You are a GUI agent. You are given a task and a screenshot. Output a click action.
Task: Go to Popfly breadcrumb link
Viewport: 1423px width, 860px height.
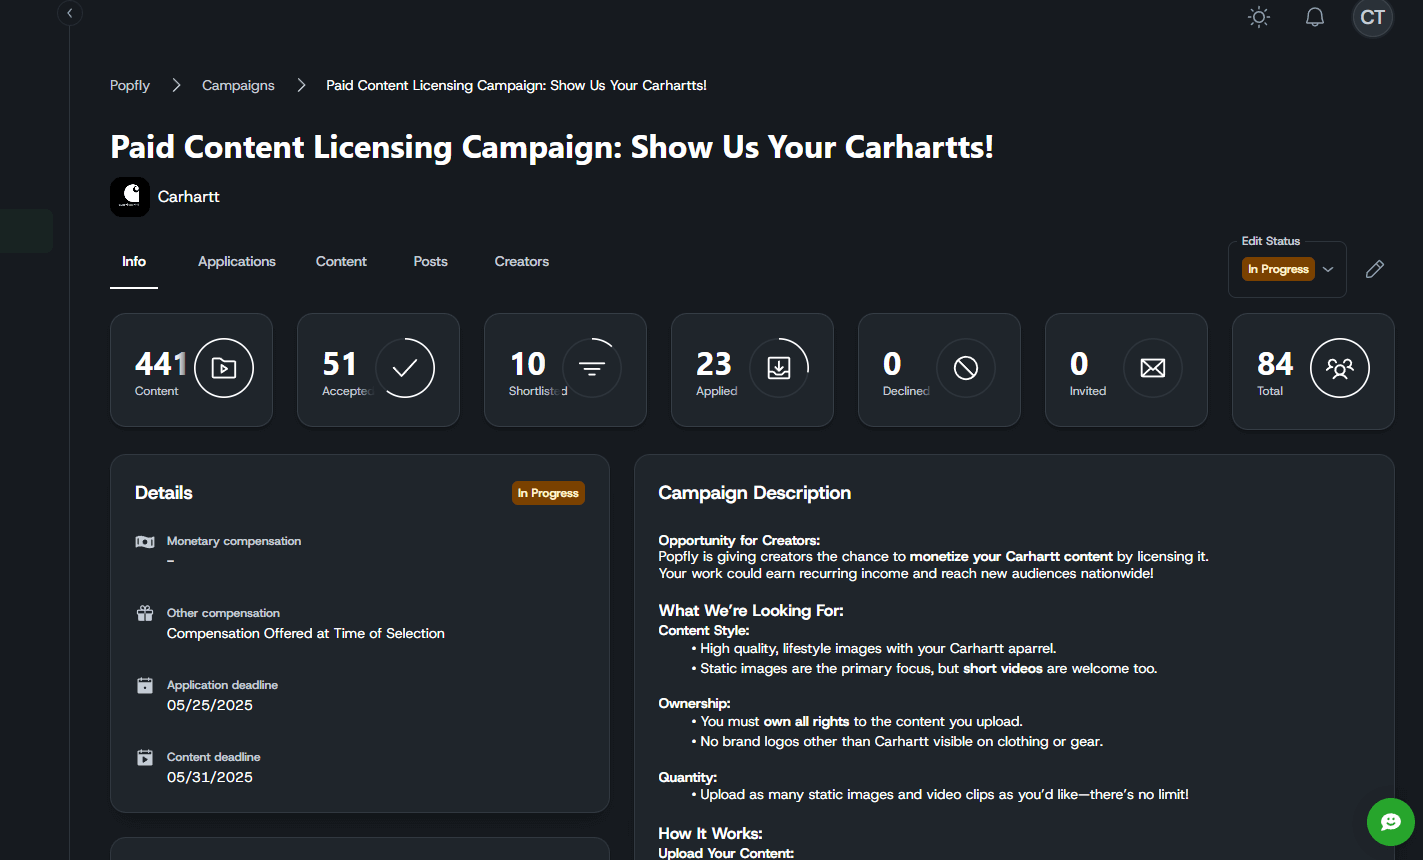(x=130, y=85)
